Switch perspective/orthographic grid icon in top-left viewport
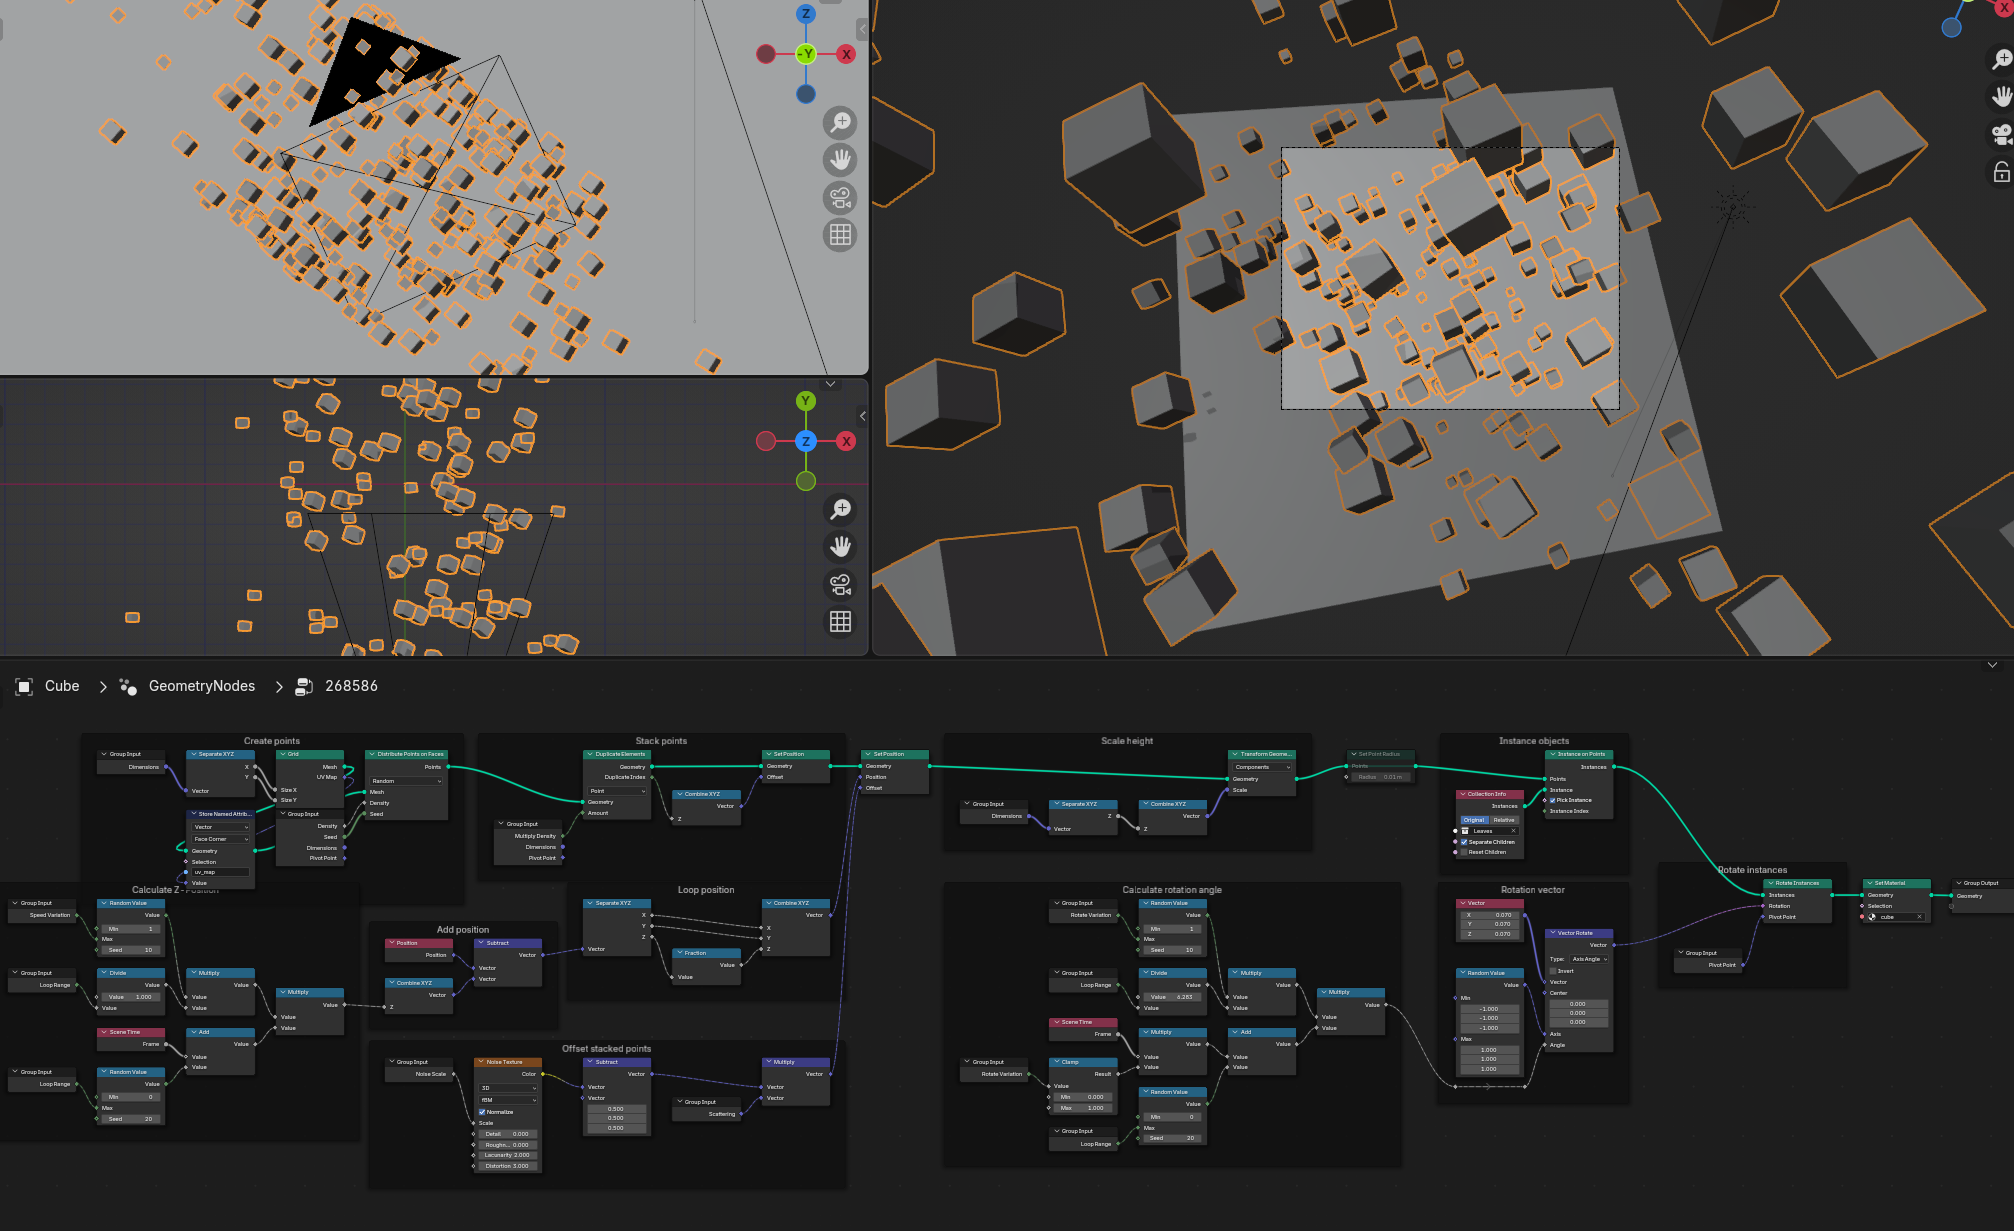 841,235
